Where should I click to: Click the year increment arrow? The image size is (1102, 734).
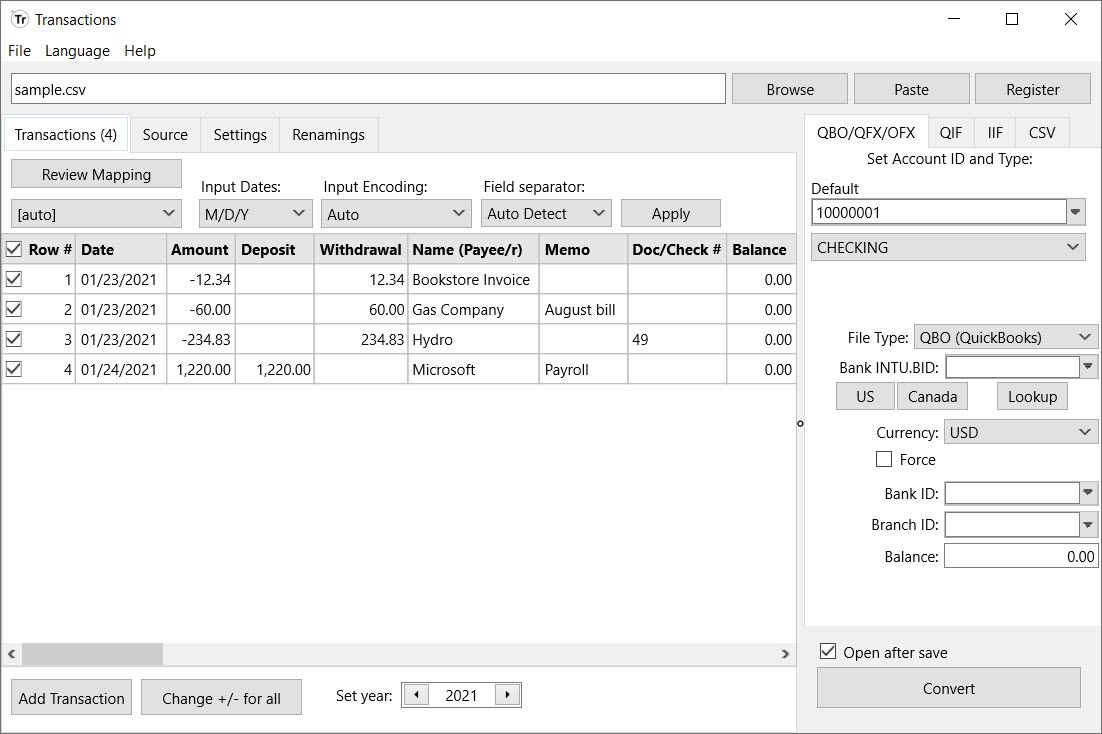(x=508, y=695)
